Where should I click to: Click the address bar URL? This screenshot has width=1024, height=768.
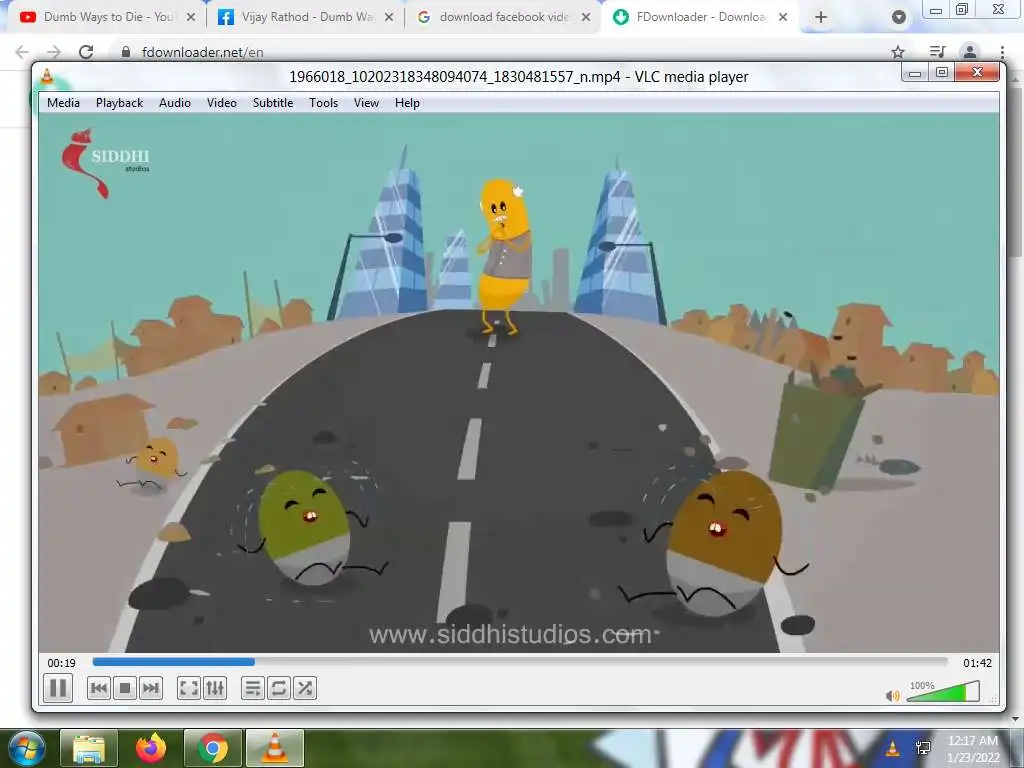point(202,52)
